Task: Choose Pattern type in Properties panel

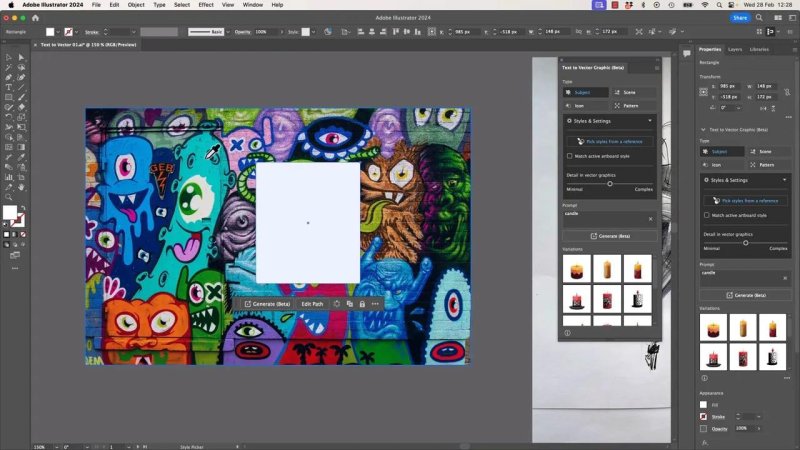Action: [x=770, y=165]
